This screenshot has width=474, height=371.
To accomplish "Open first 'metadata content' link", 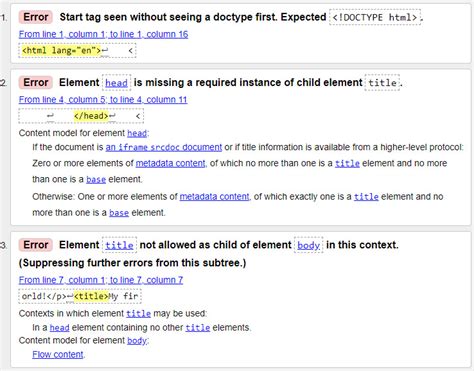I will point(171,163).
